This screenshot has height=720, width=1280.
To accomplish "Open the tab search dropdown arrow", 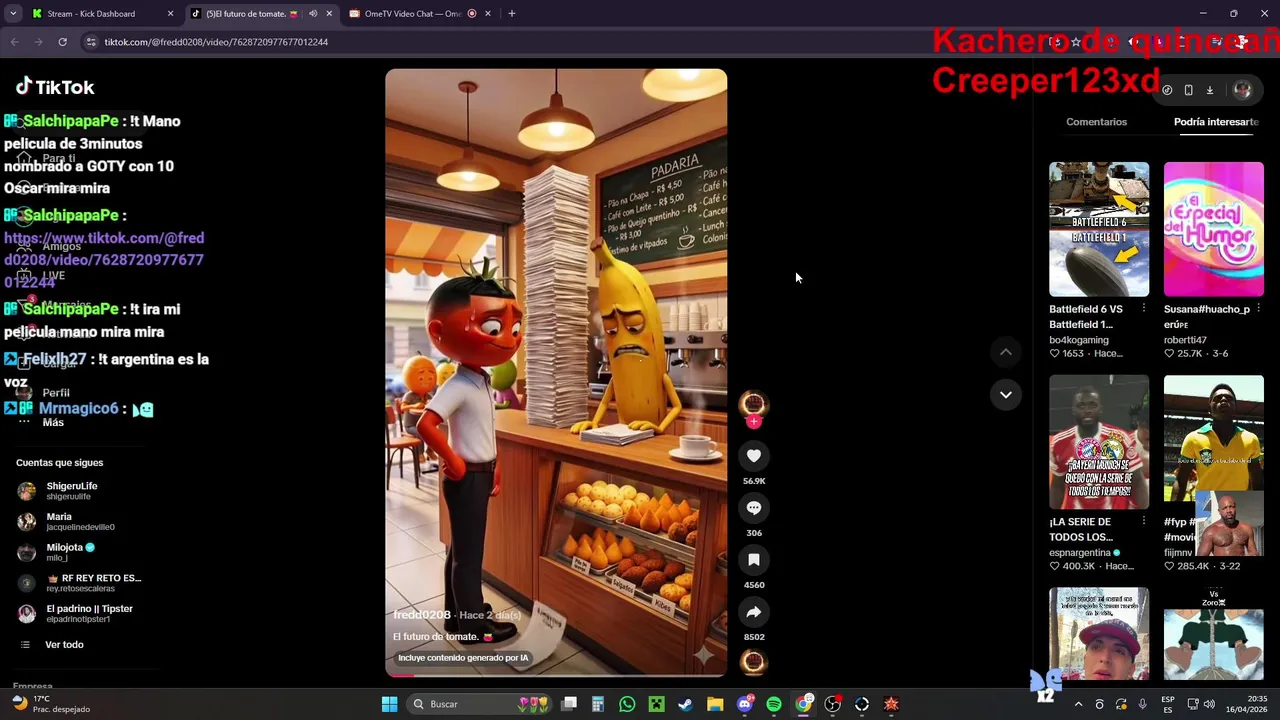I will pyautogui.click(x=13, y=14).
